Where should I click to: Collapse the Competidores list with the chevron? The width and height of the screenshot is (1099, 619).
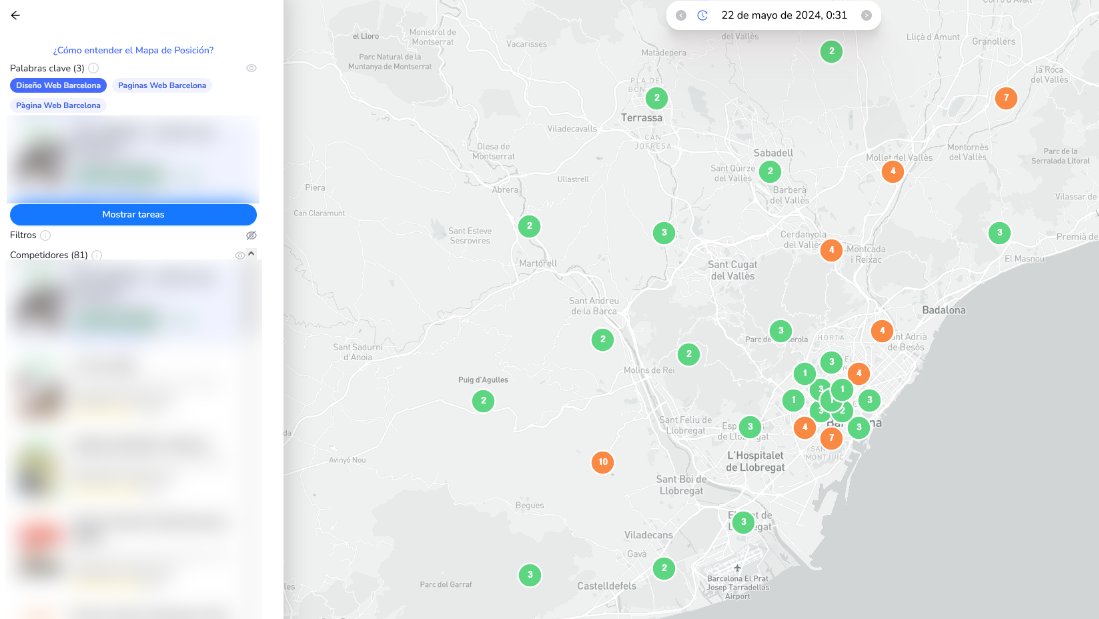(x=251, y=255)
